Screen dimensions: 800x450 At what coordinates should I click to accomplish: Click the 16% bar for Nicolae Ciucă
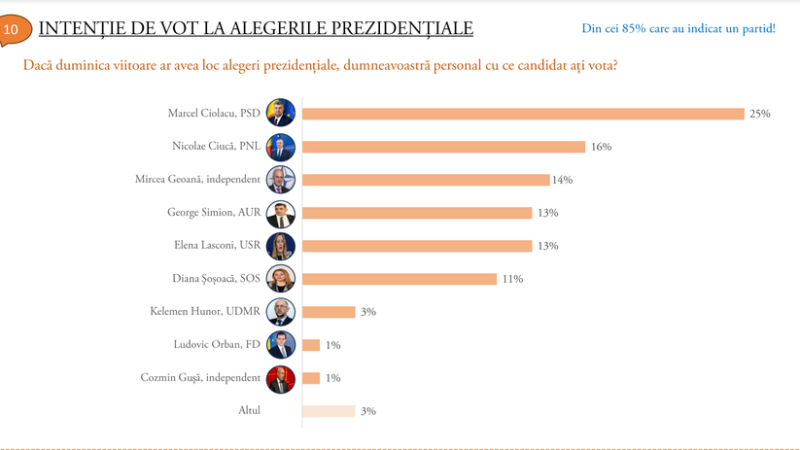(443, 146)
